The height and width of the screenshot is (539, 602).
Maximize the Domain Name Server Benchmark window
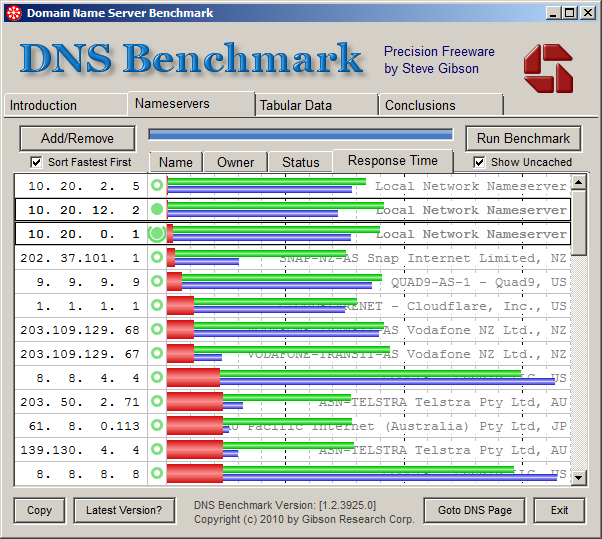click(570, 13)
